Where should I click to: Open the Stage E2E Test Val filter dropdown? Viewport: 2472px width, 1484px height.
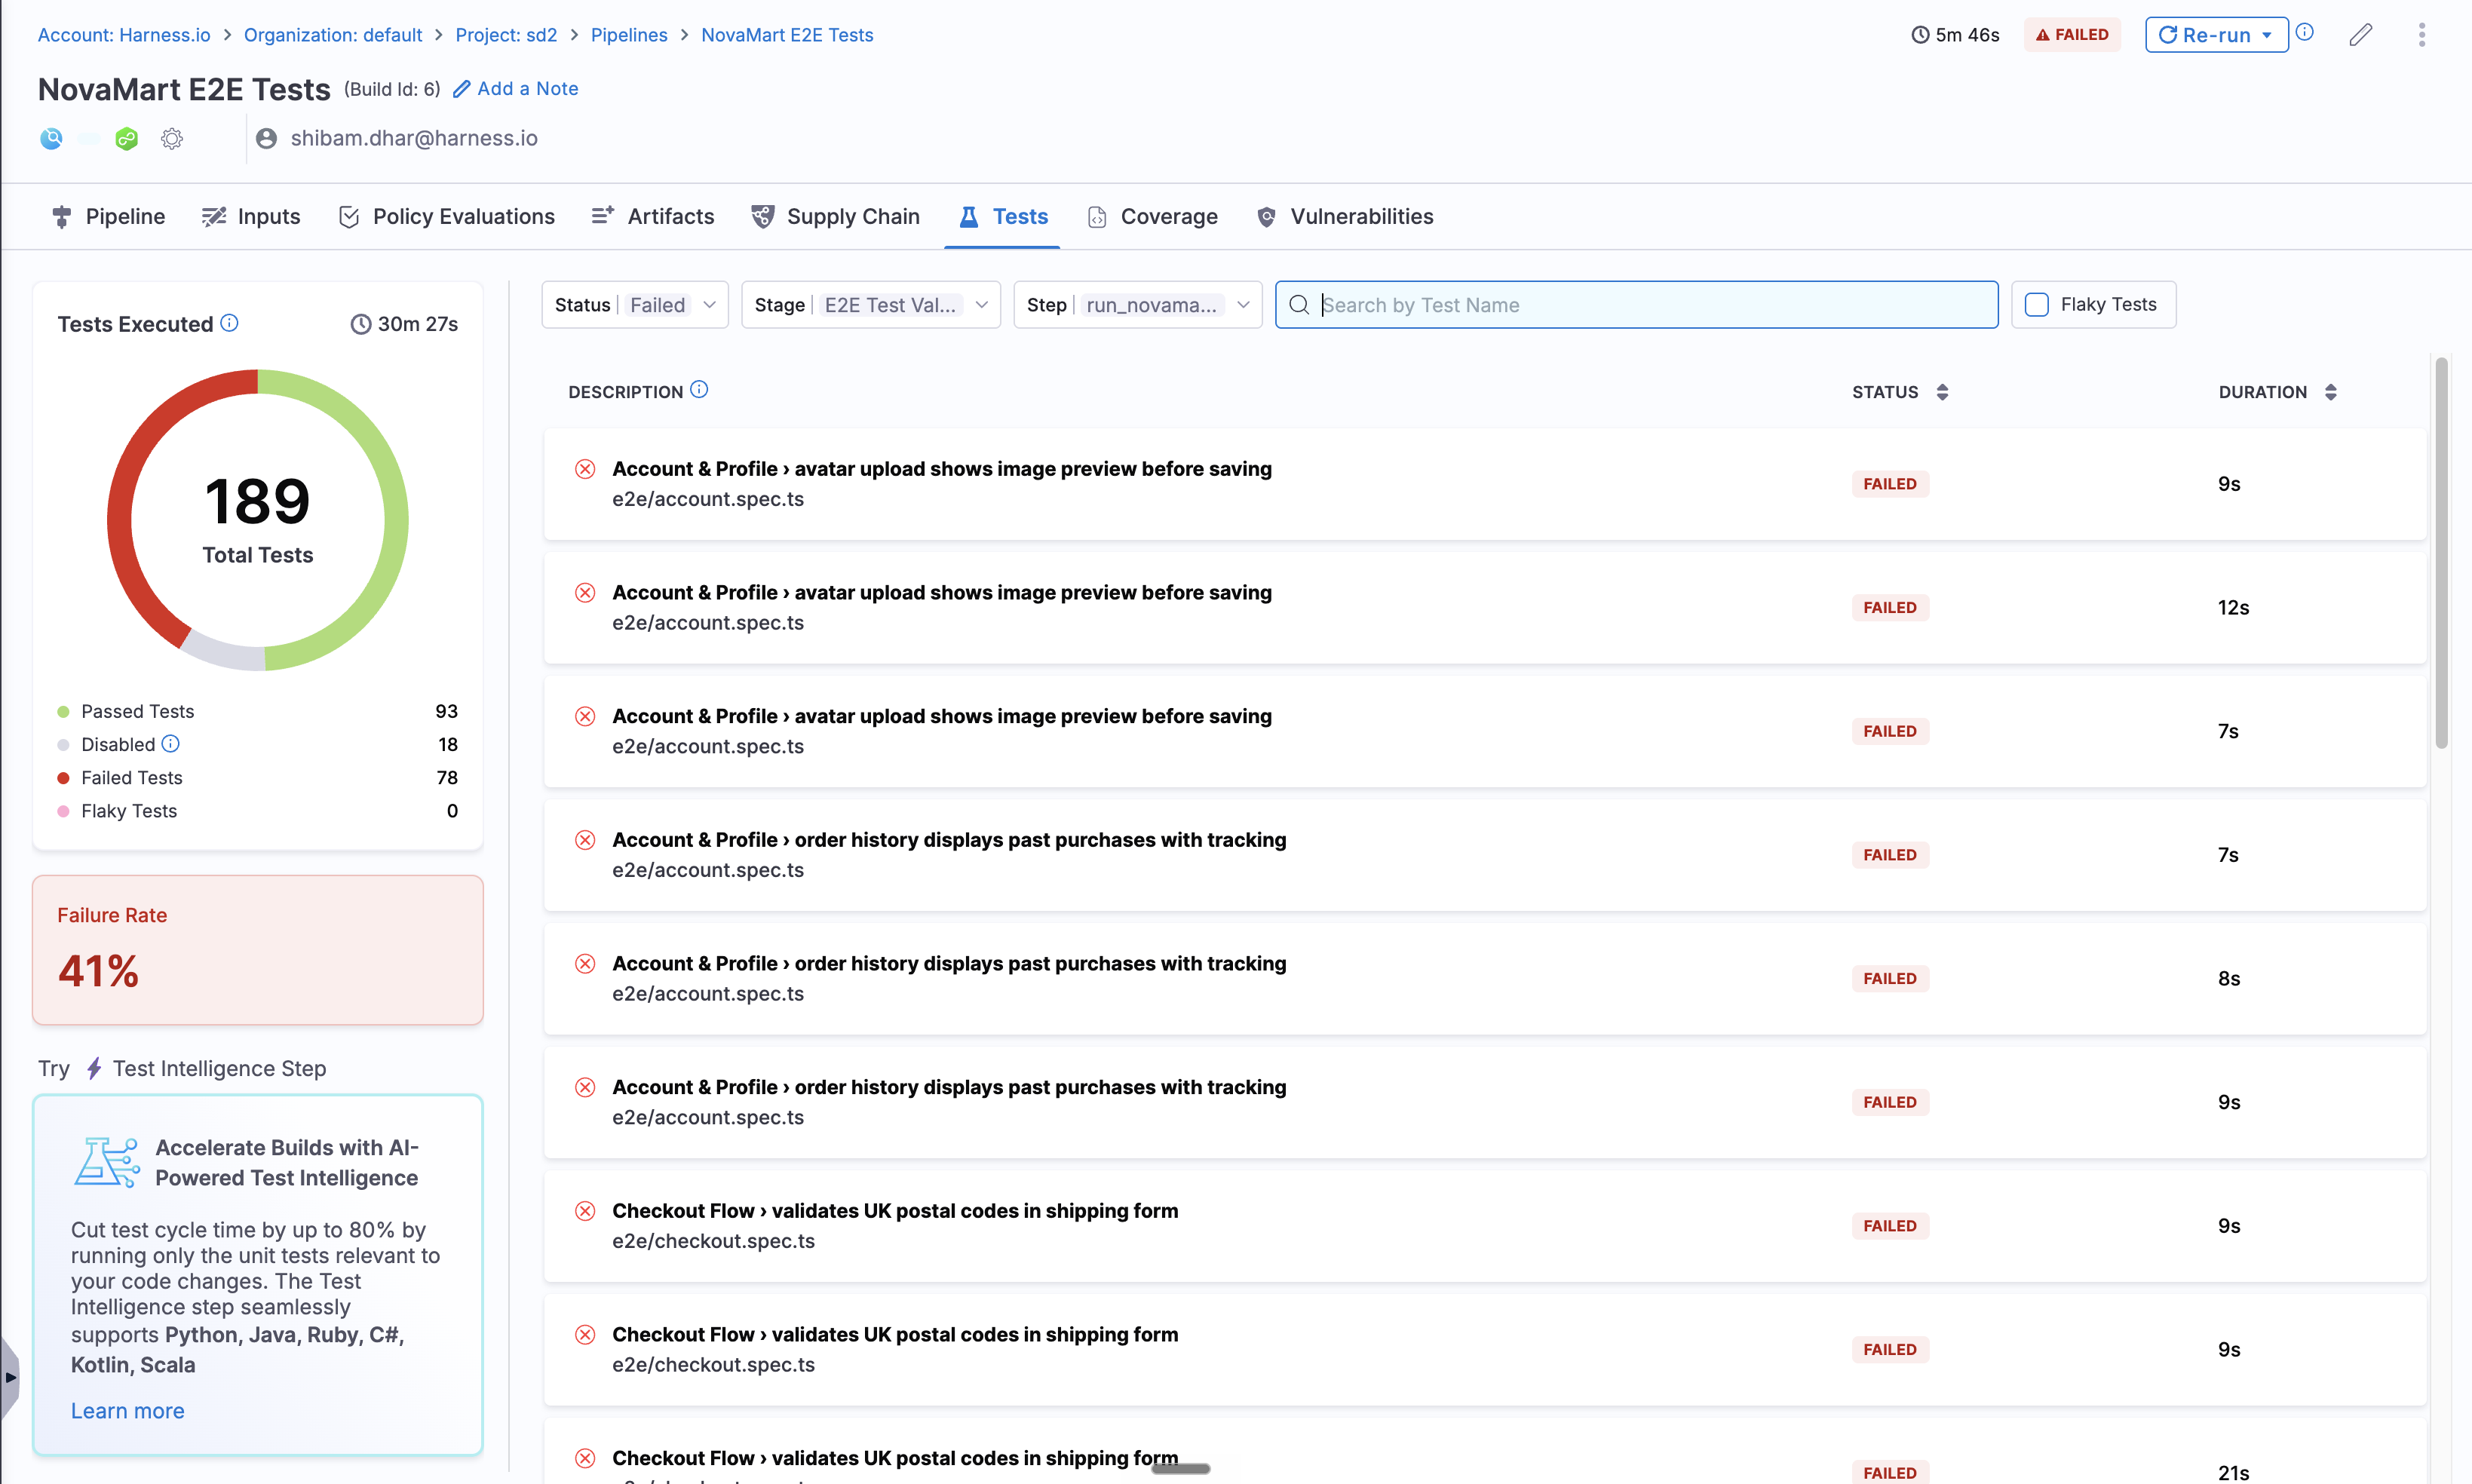871,305
